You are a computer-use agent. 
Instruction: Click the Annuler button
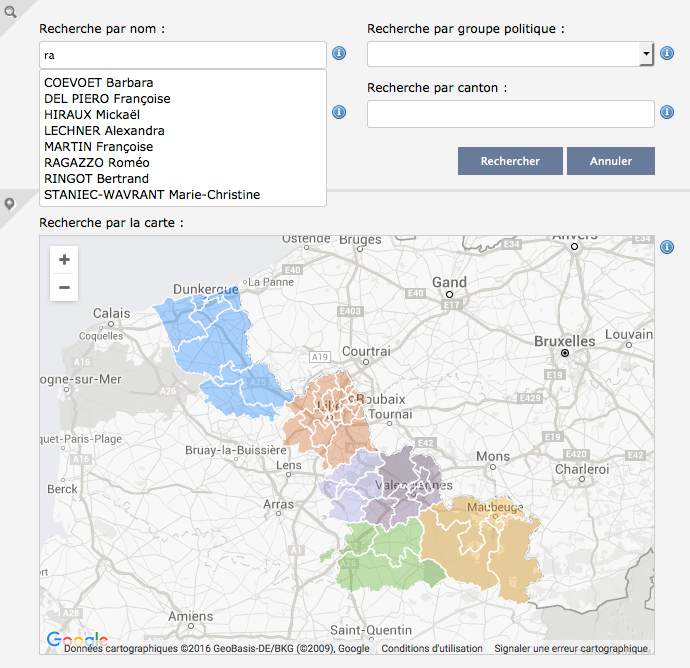coord(611,161)
